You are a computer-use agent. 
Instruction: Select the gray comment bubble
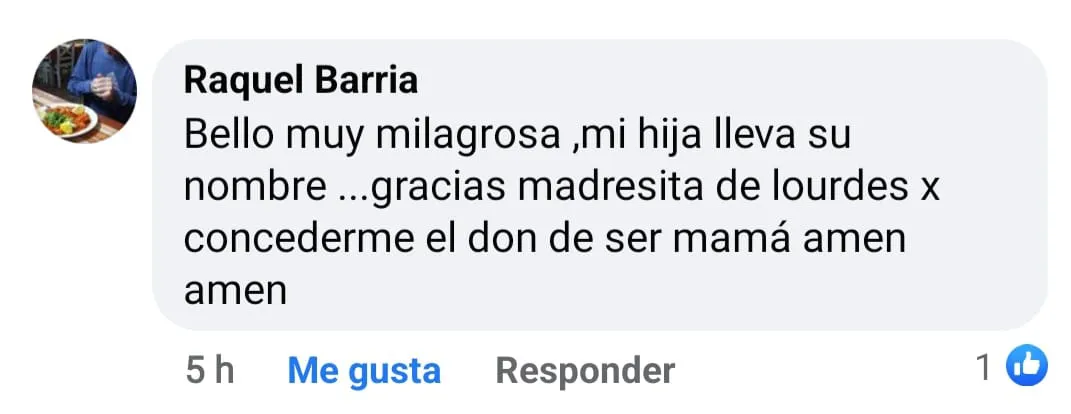[599, 184]
